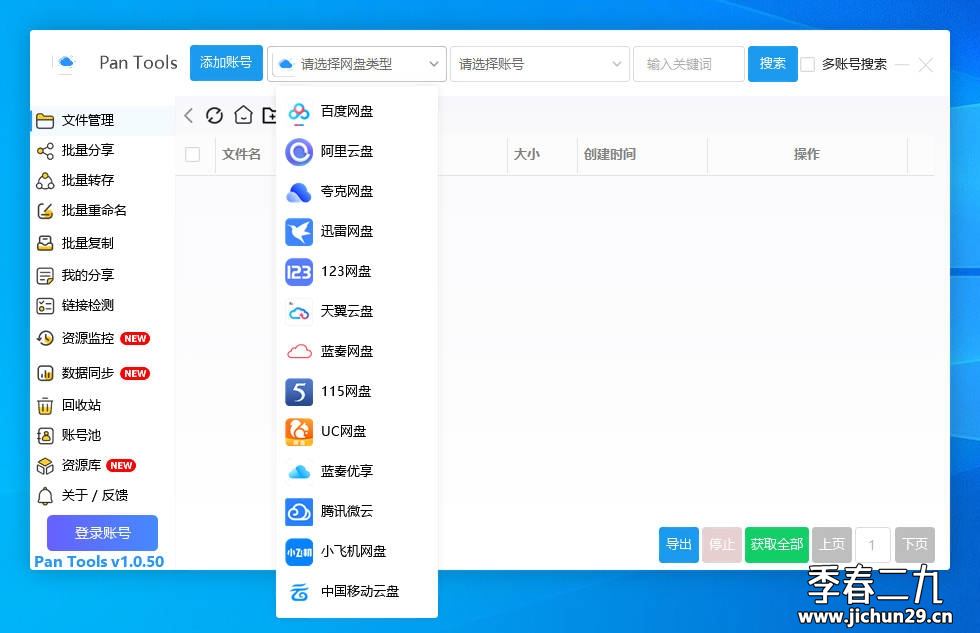Click the 阿里云盘 logo icon
This screenshot has height=633, width=980.
coord(299,152)
